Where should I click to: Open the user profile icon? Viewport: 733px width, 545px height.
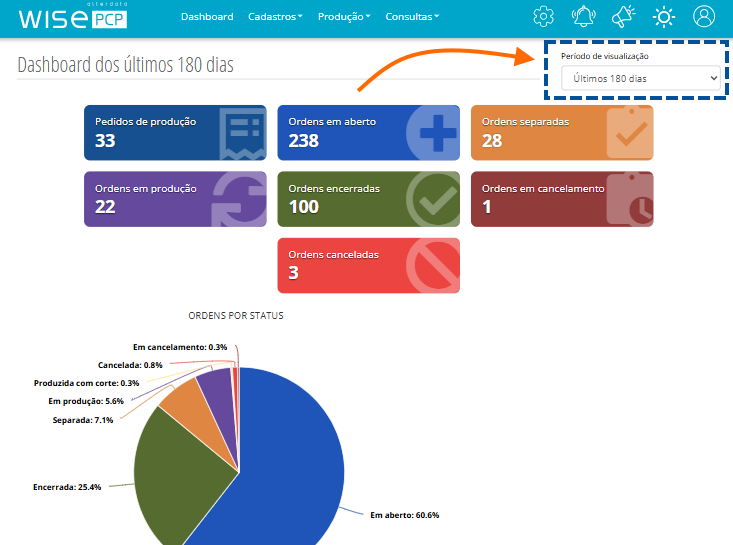point(704,17)
